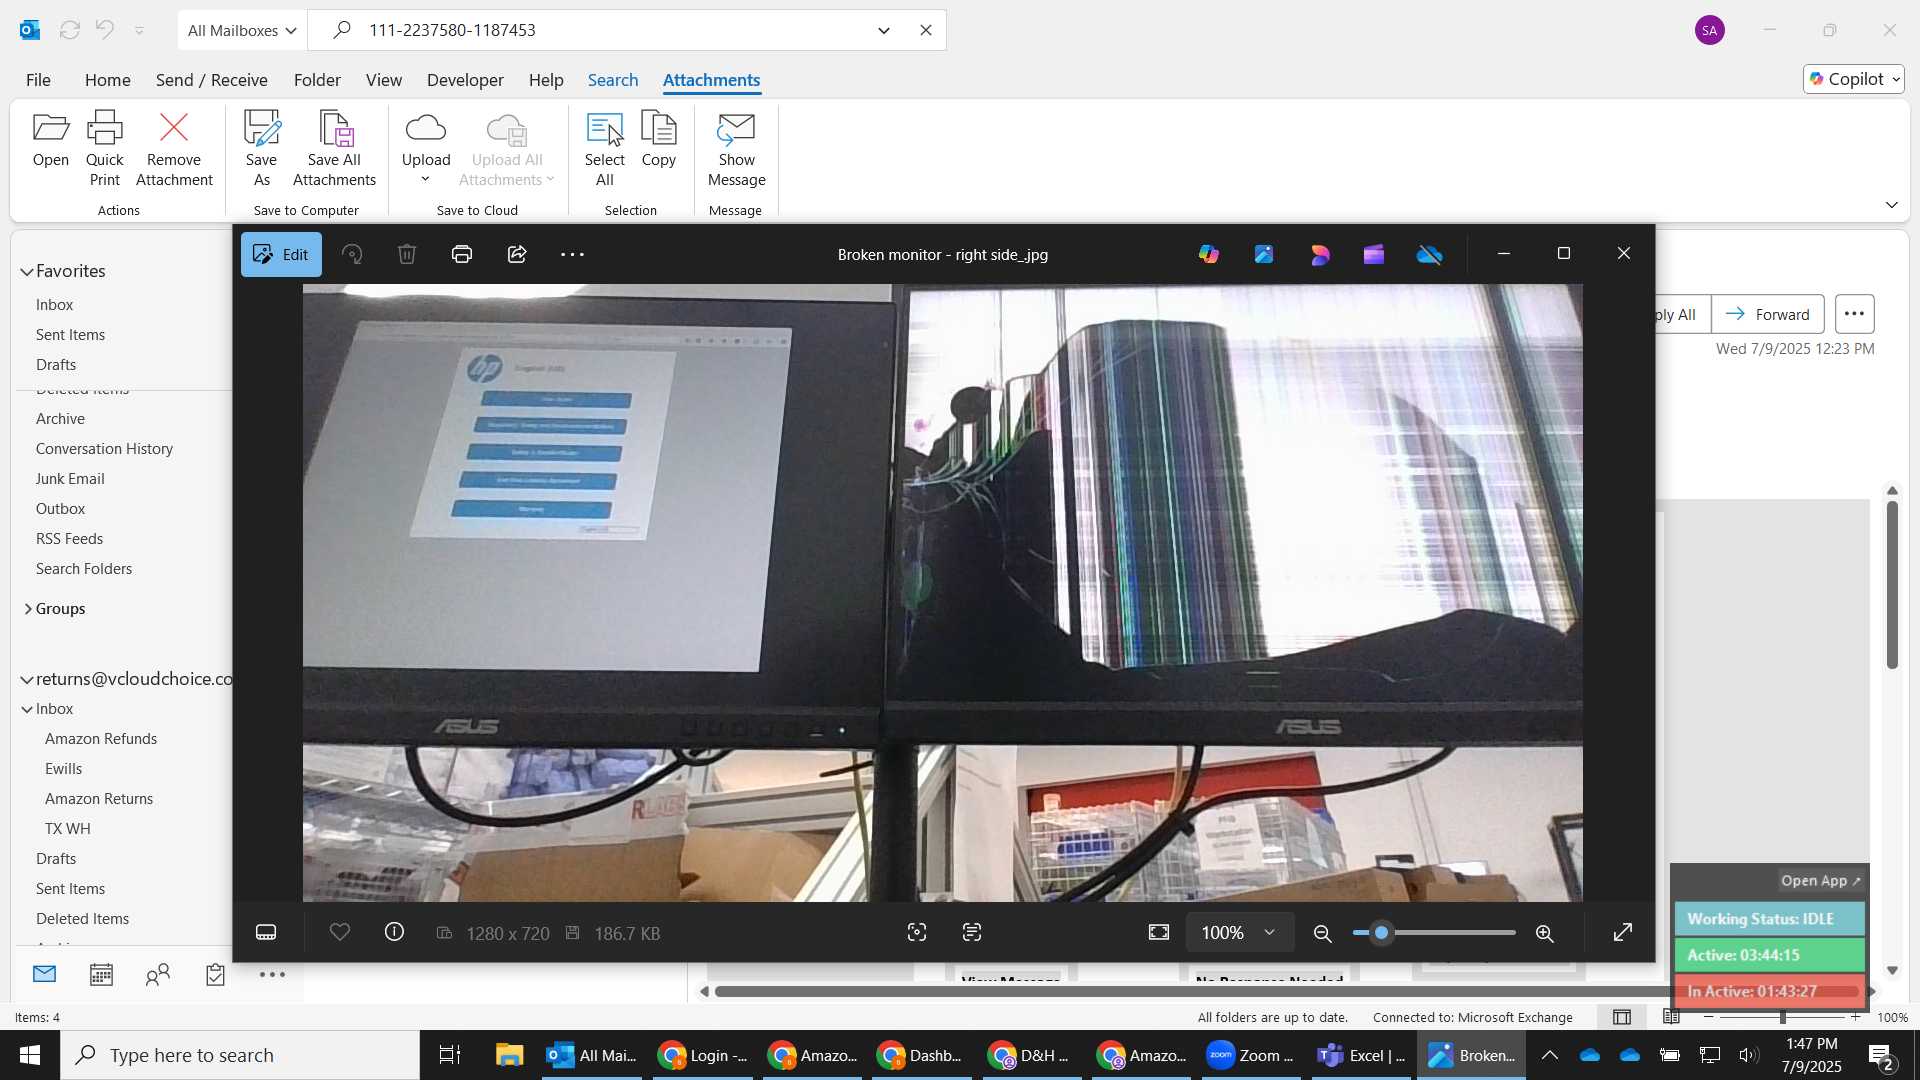The image size is (1920, 1080).
Task: Open the Upload dropdown in ribbon
Action: [426, 148]
